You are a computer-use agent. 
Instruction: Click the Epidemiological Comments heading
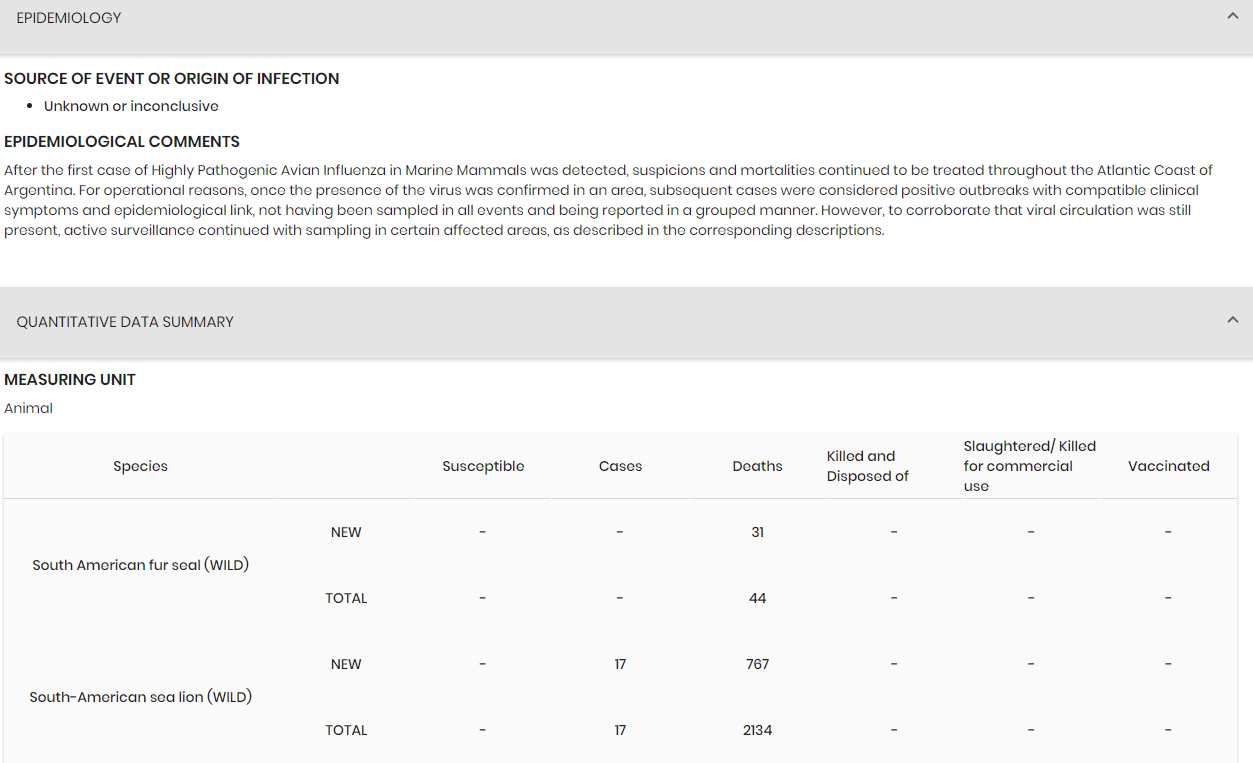[x=122, y=142]
